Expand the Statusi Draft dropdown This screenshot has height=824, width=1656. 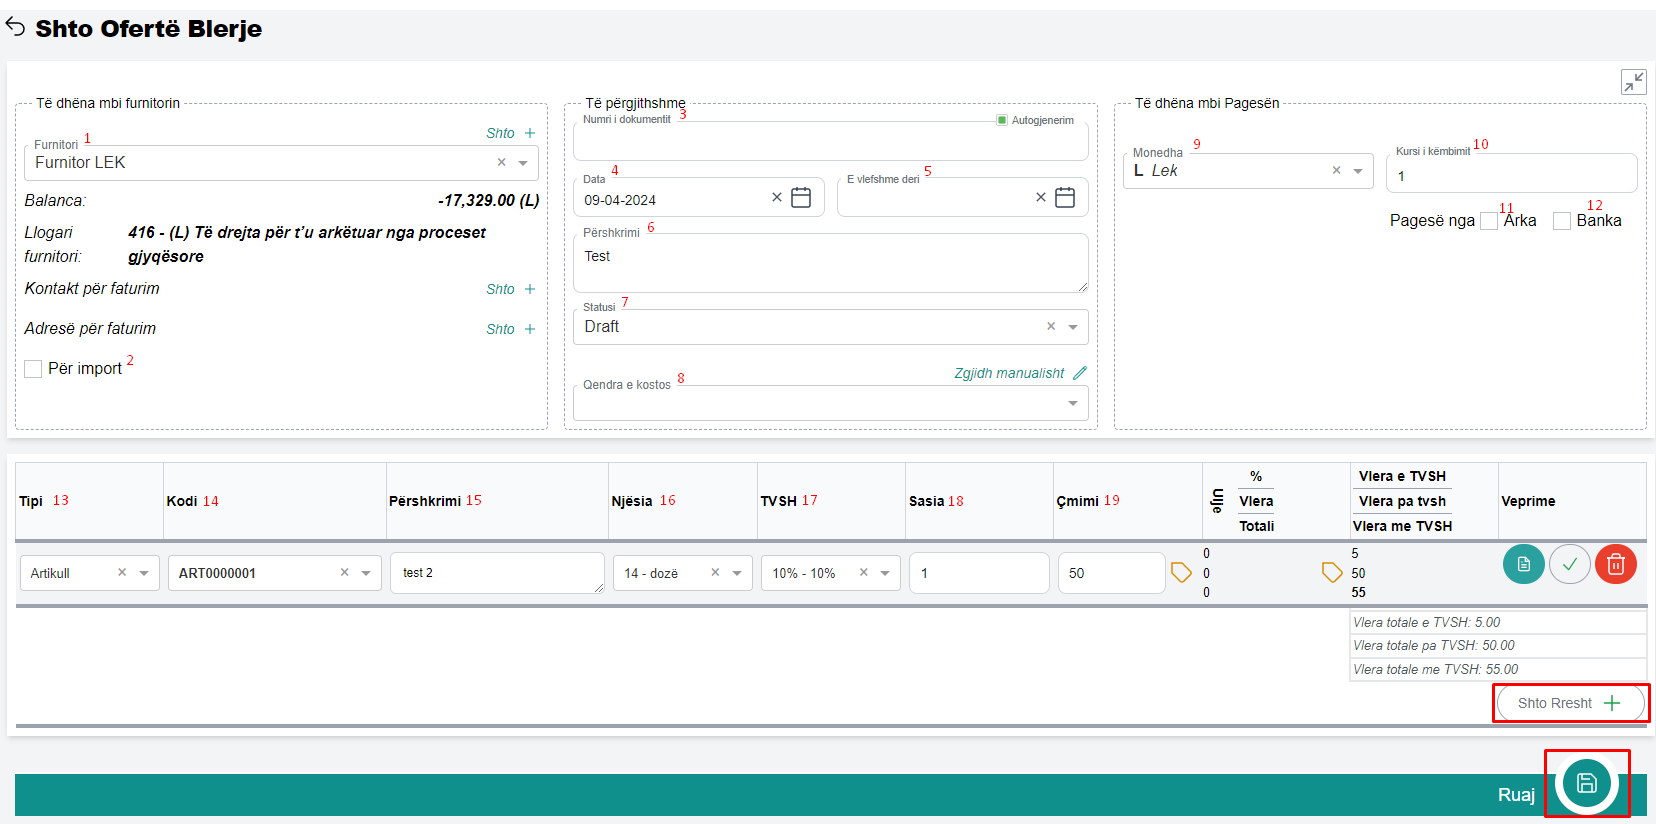click(1073, 327)
